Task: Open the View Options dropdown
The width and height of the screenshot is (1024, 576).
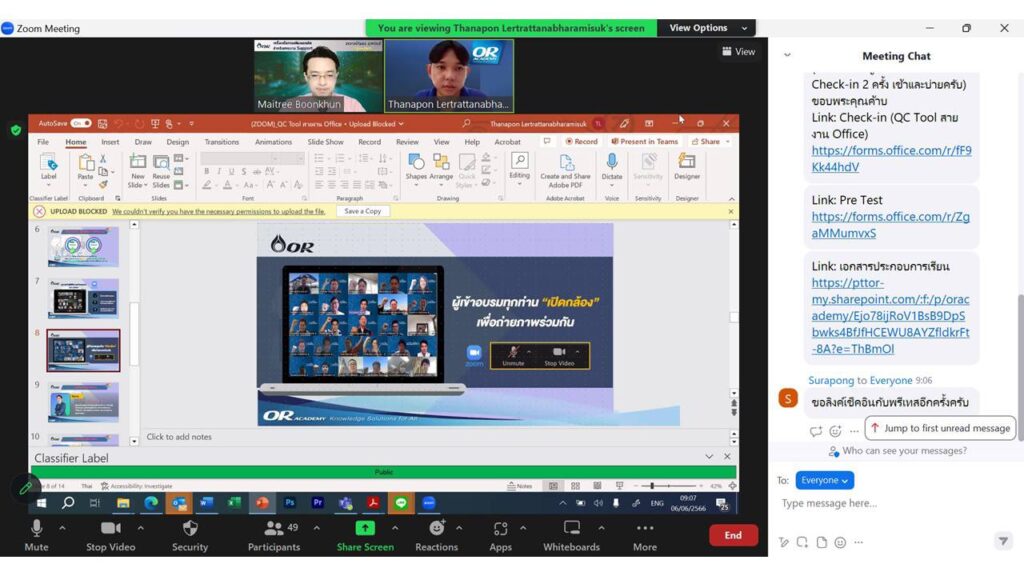Action: pos(707,28)
